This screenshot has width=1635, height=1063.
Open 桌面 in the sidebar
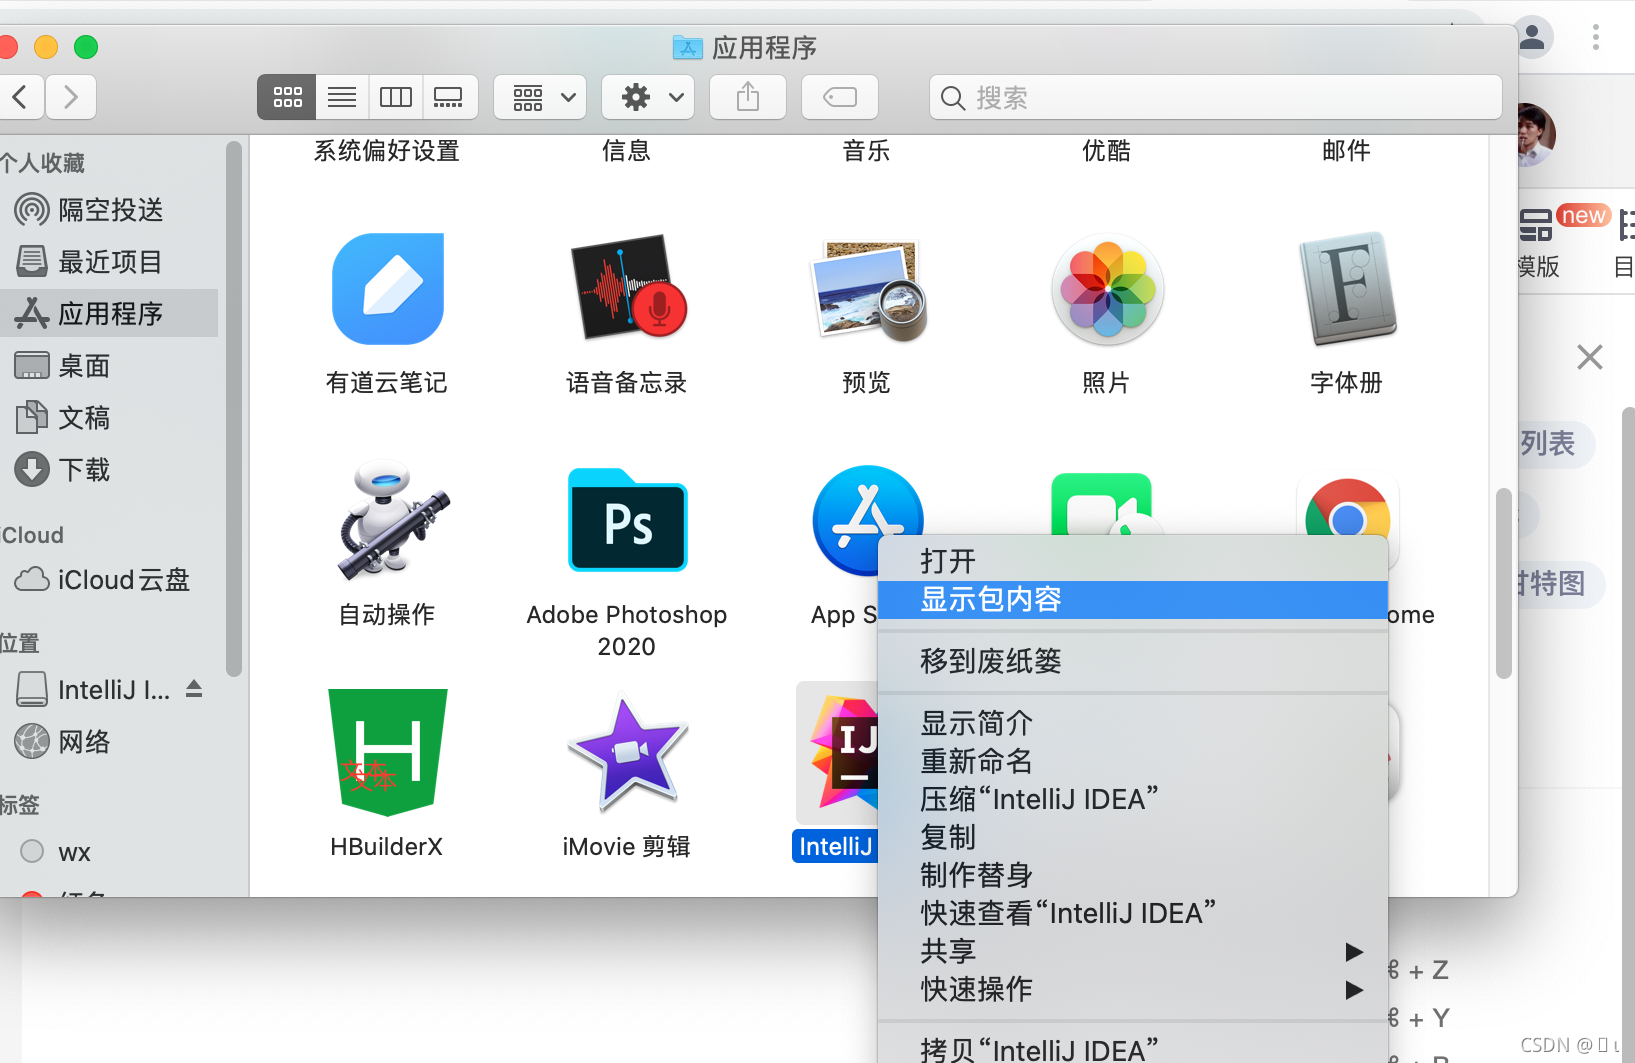109,366
